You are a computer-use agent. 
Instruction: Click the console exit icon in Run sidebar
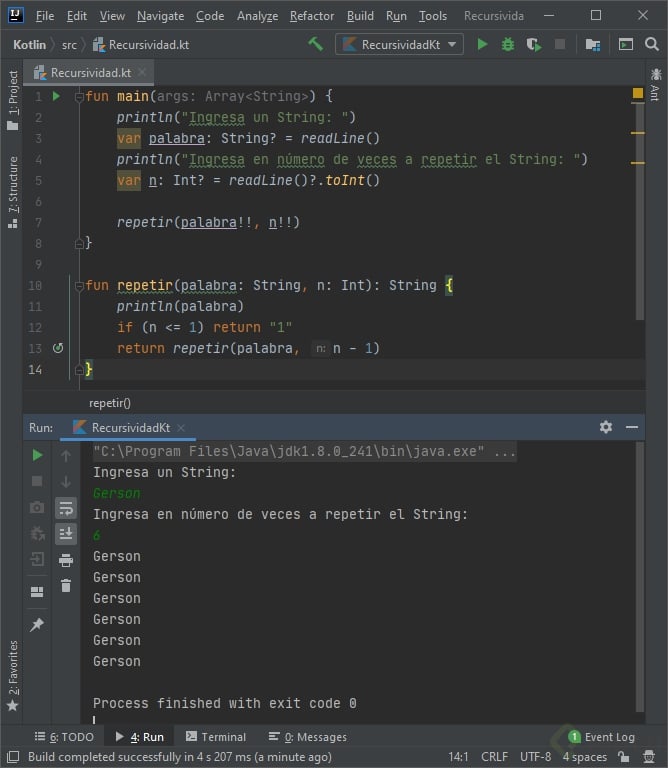(37, 559)
